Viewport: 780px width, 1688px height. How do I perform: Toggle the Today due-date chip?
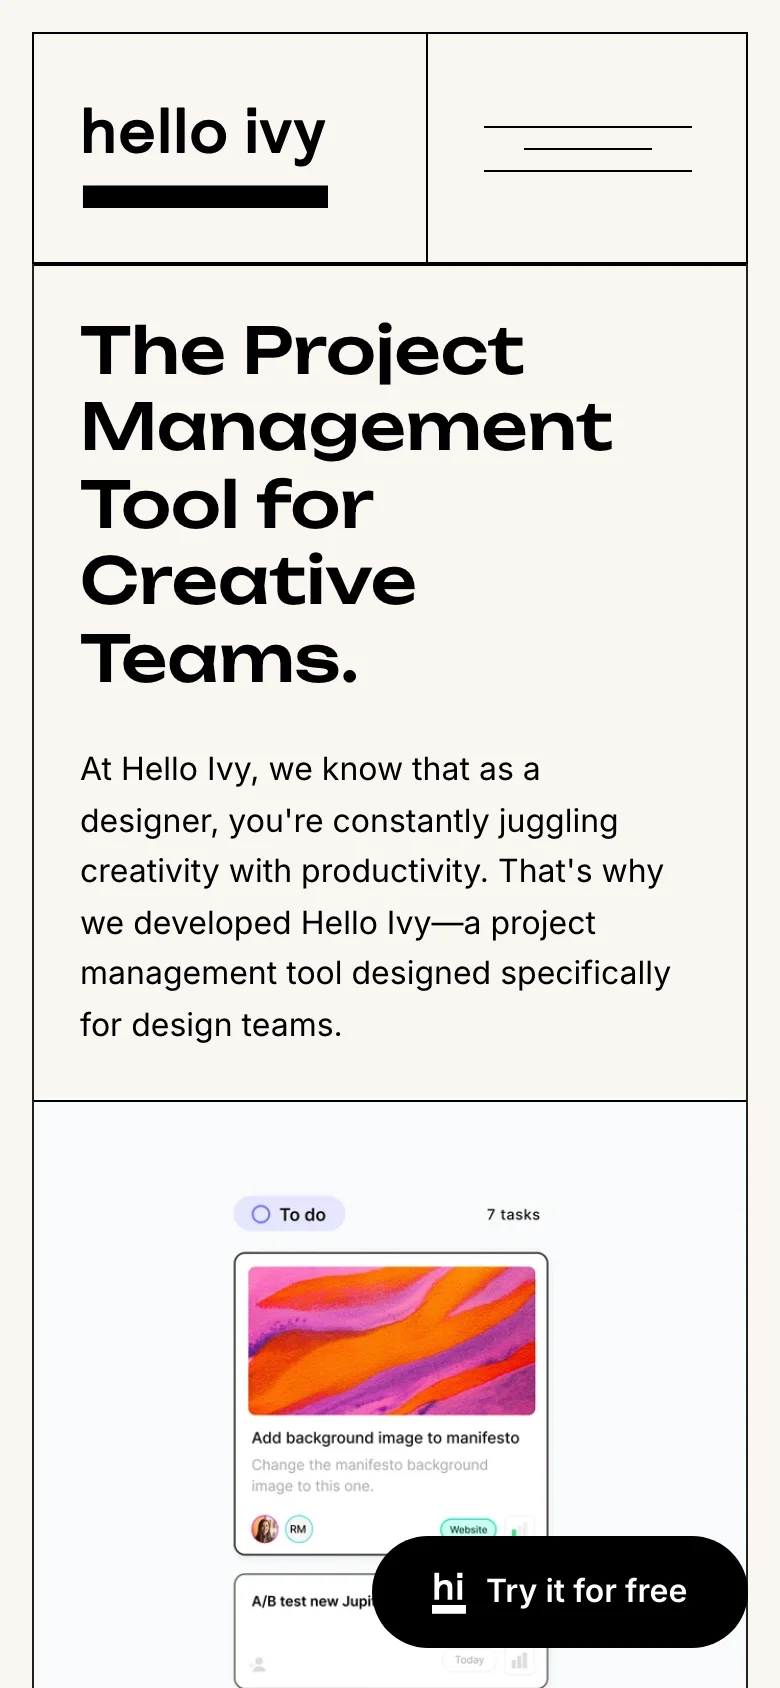pos(469,1659)
